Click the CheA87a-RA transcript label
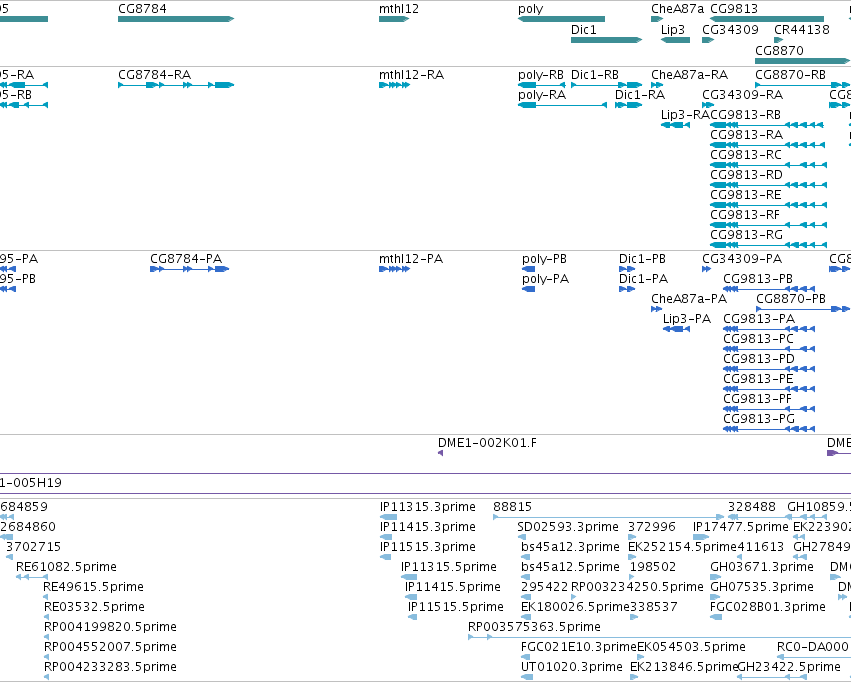 pyautogui.click(x=689, y=75)
